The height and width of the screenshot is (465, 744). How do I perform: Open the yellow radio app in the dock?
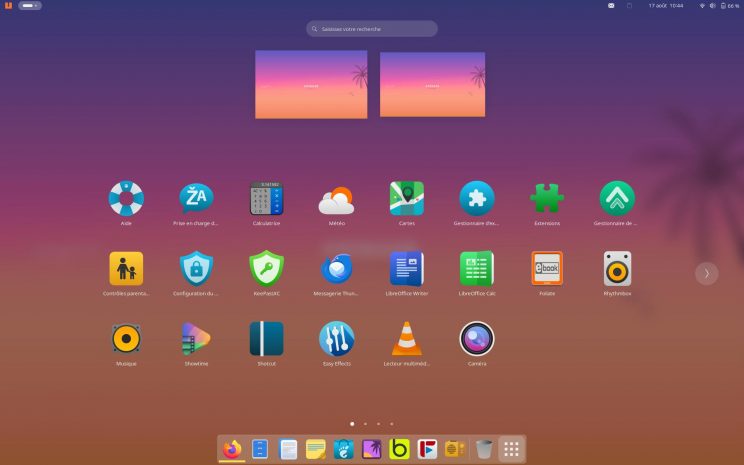(x=455, y=449)
